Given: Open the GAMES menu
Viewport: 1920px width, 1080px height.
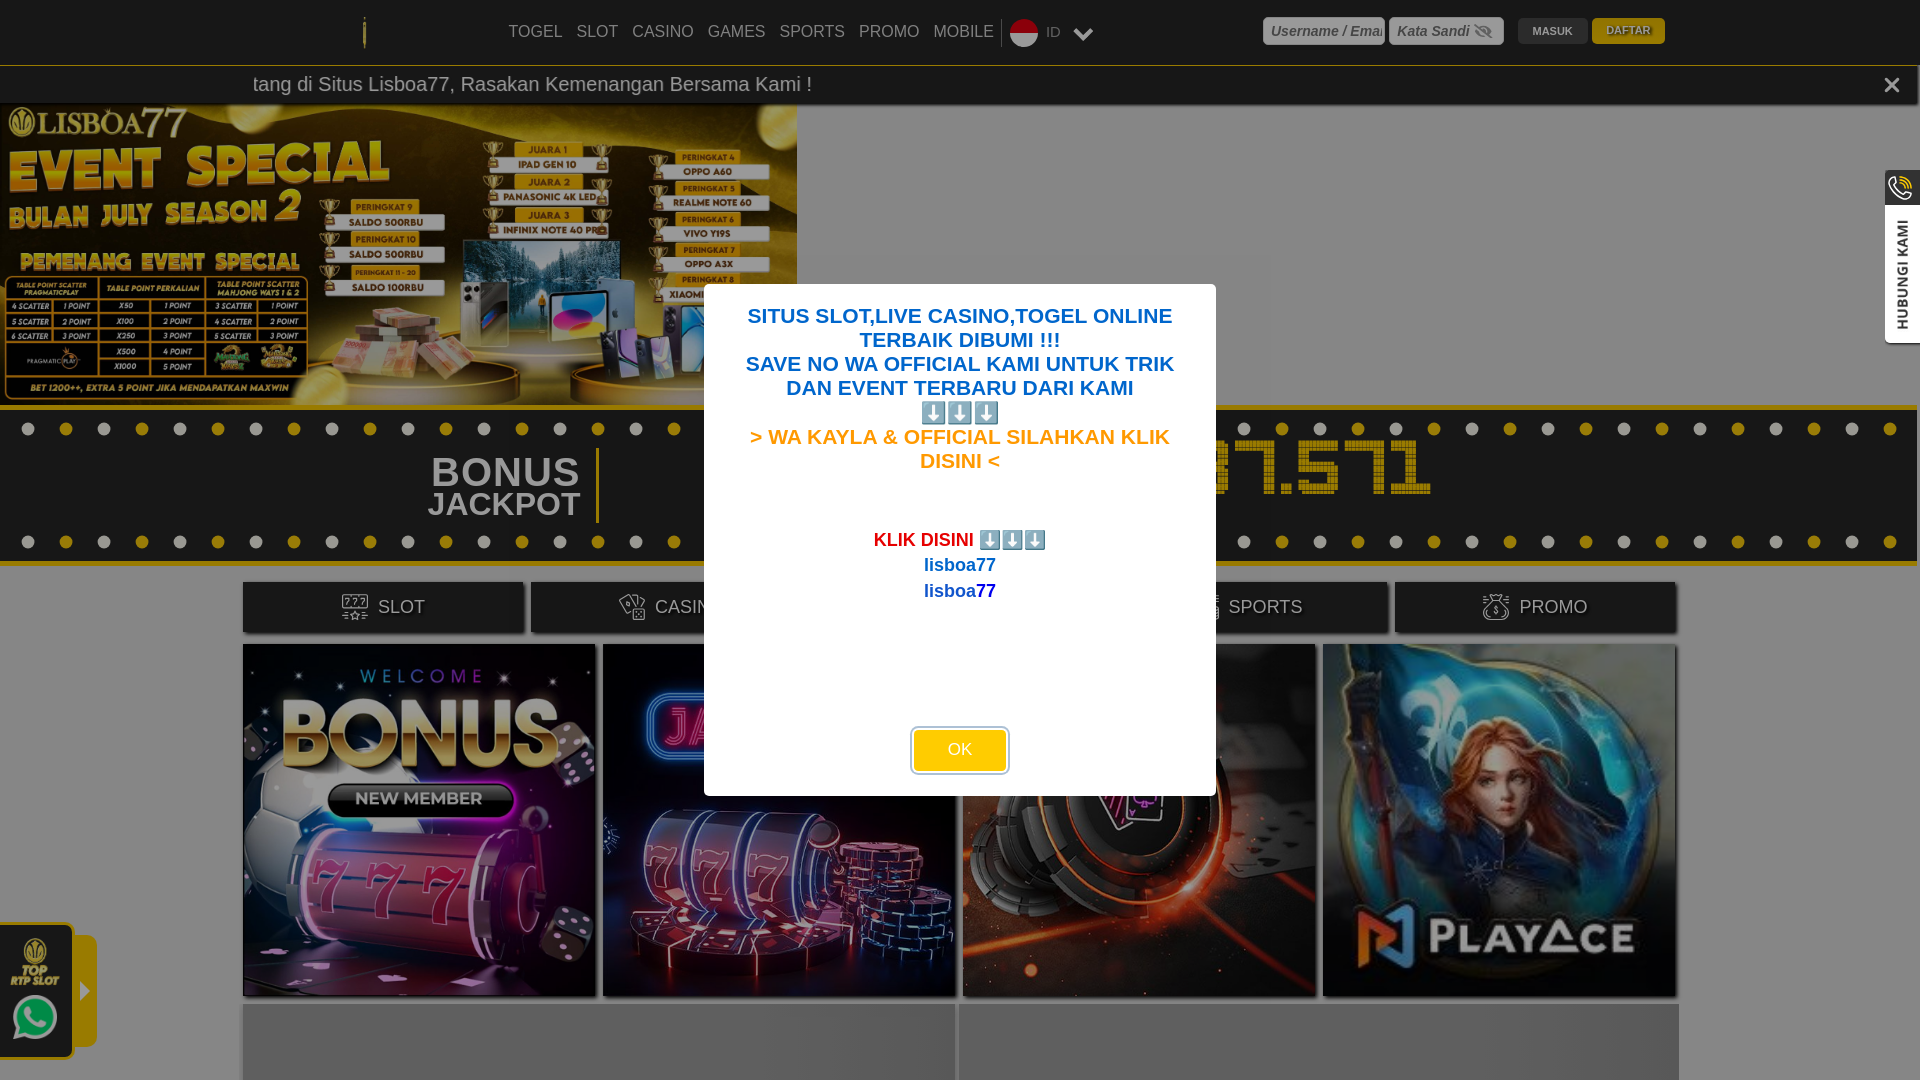Looking at the screenshot, I should [x=736, y=32].
